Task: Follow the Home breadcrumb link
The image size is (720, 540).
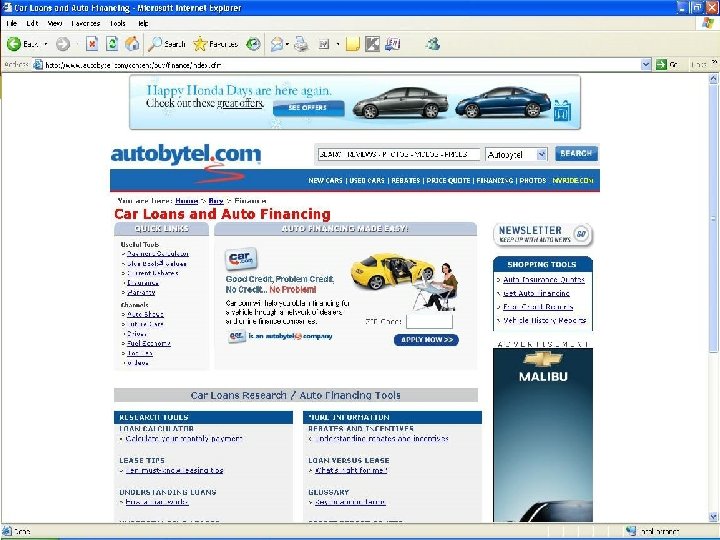Action: pyautogui.click(x=186, y=201)
